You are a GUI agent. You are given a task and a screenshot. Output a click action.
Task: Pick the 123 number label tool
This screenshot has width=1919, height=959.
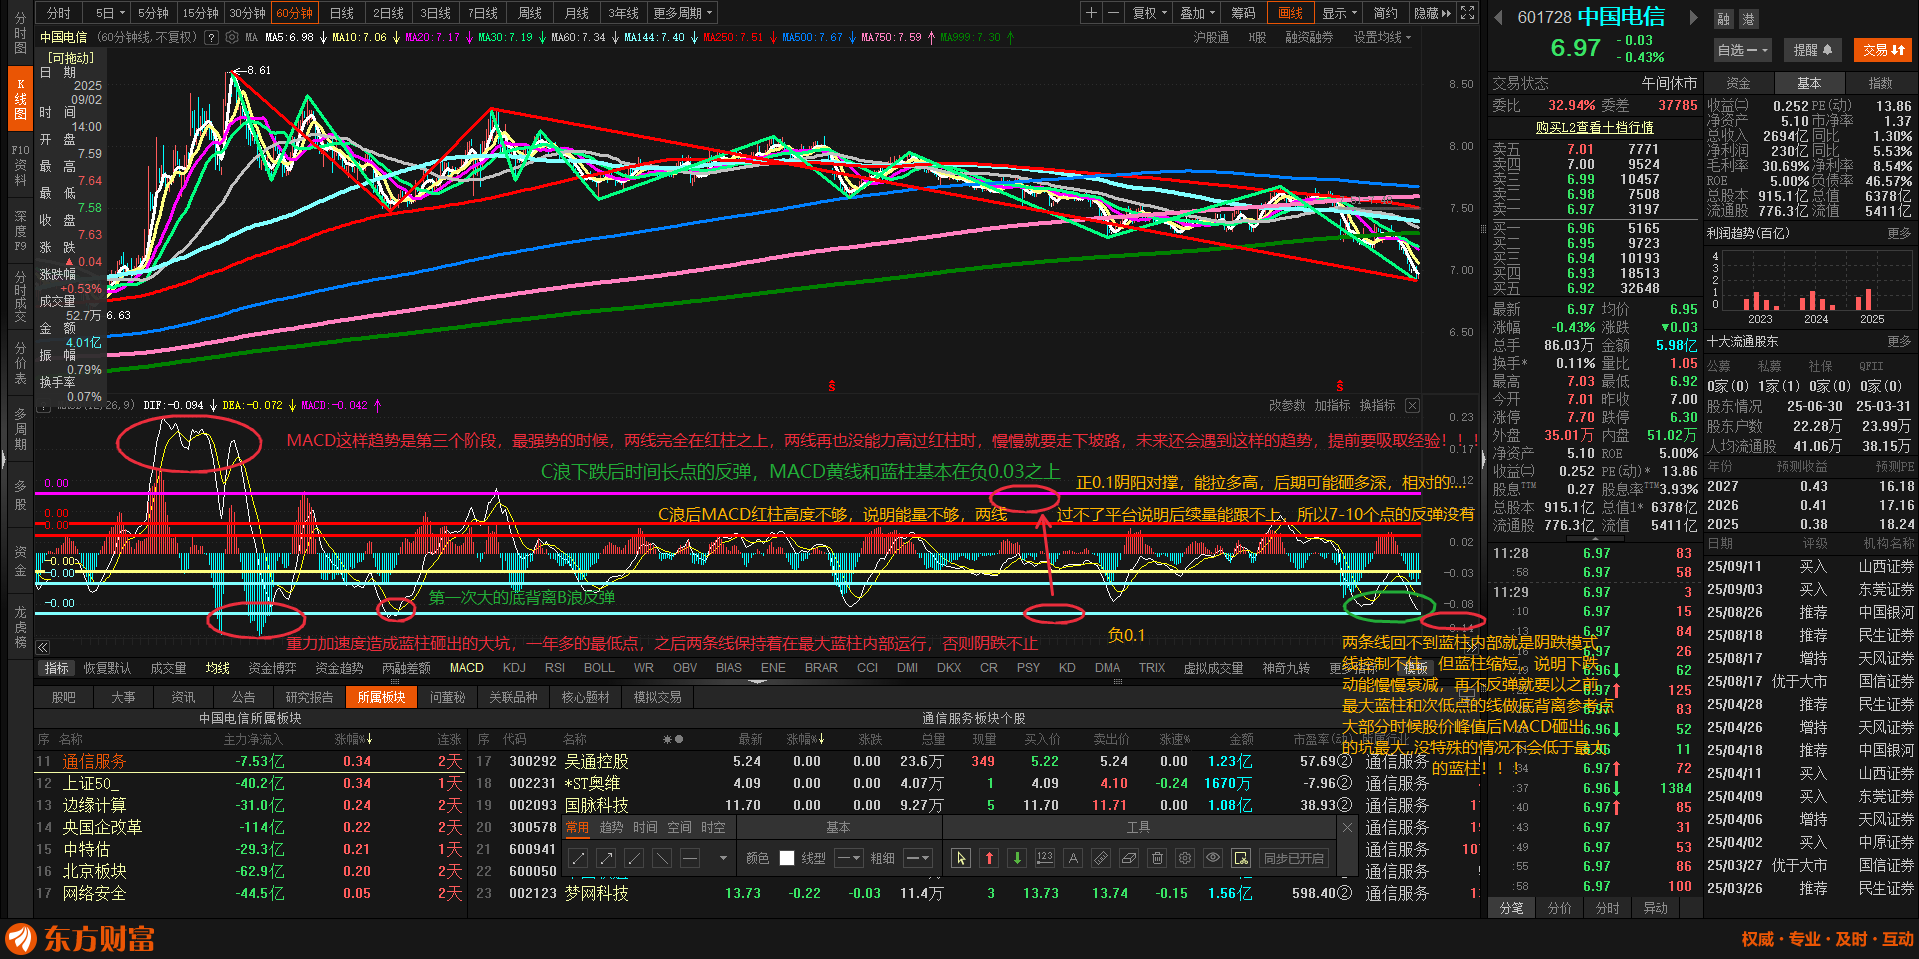[1045, 858]
